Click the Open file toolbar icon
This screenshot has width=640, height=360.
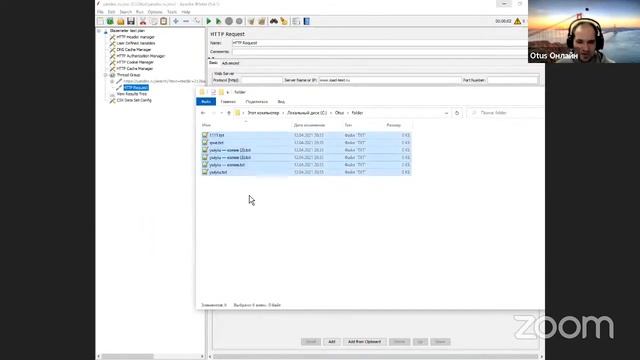click(x=120, y=21)
